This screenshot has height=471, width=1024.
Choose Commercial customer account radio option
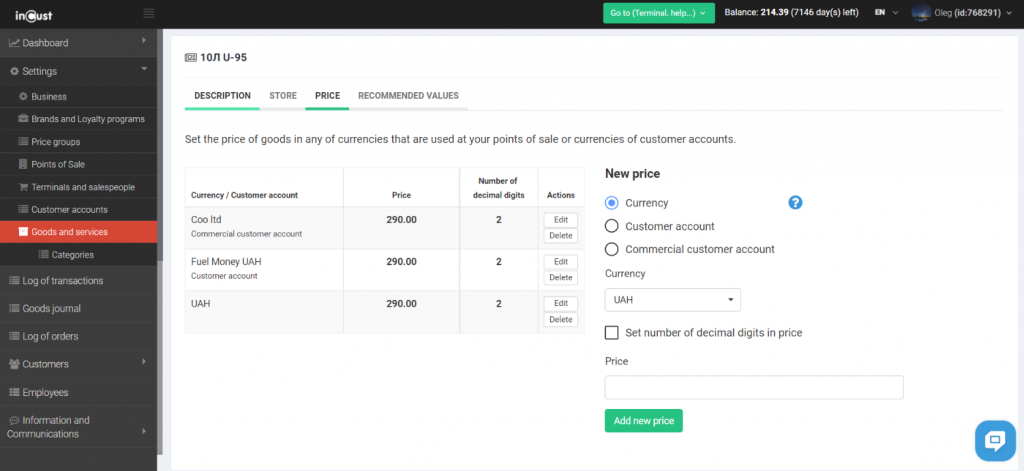pos(612,249)
